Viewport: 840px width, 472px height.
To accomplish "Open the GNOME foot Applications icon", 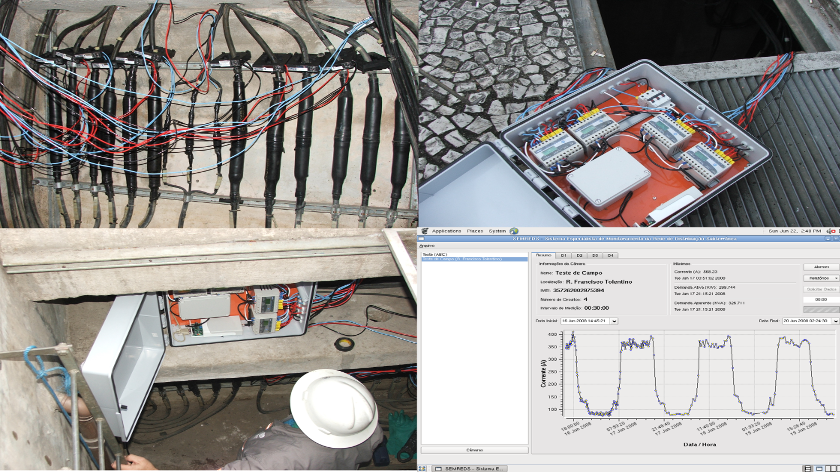I will [424, 231].
